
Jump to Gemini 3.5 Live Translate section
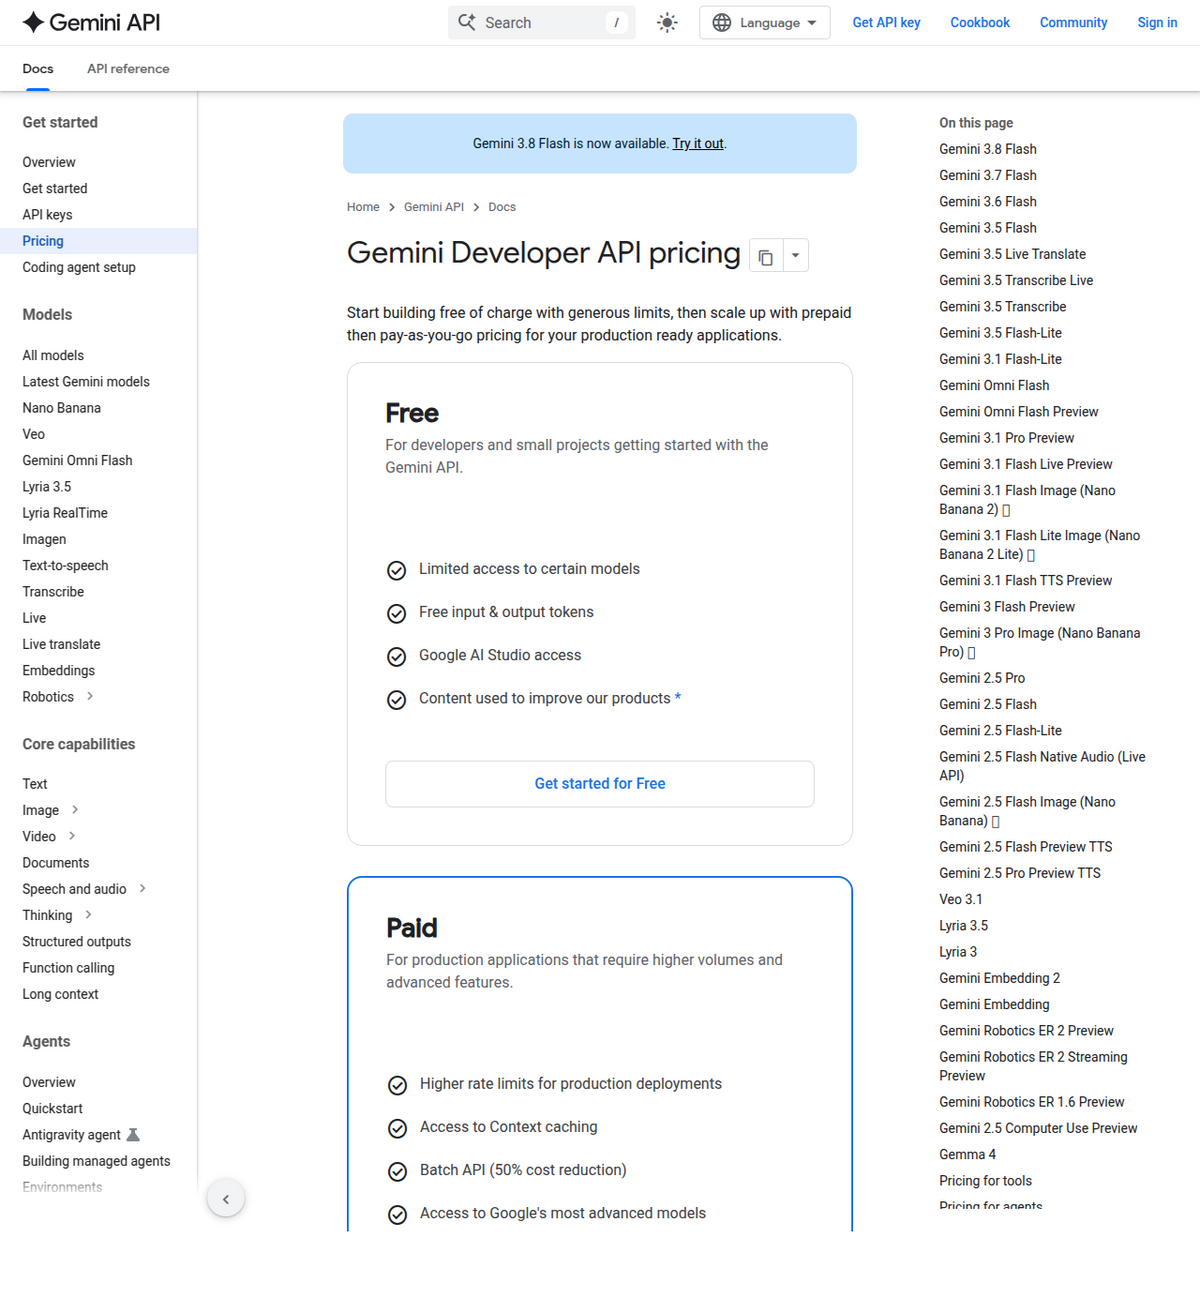[x=1012, y=254]
